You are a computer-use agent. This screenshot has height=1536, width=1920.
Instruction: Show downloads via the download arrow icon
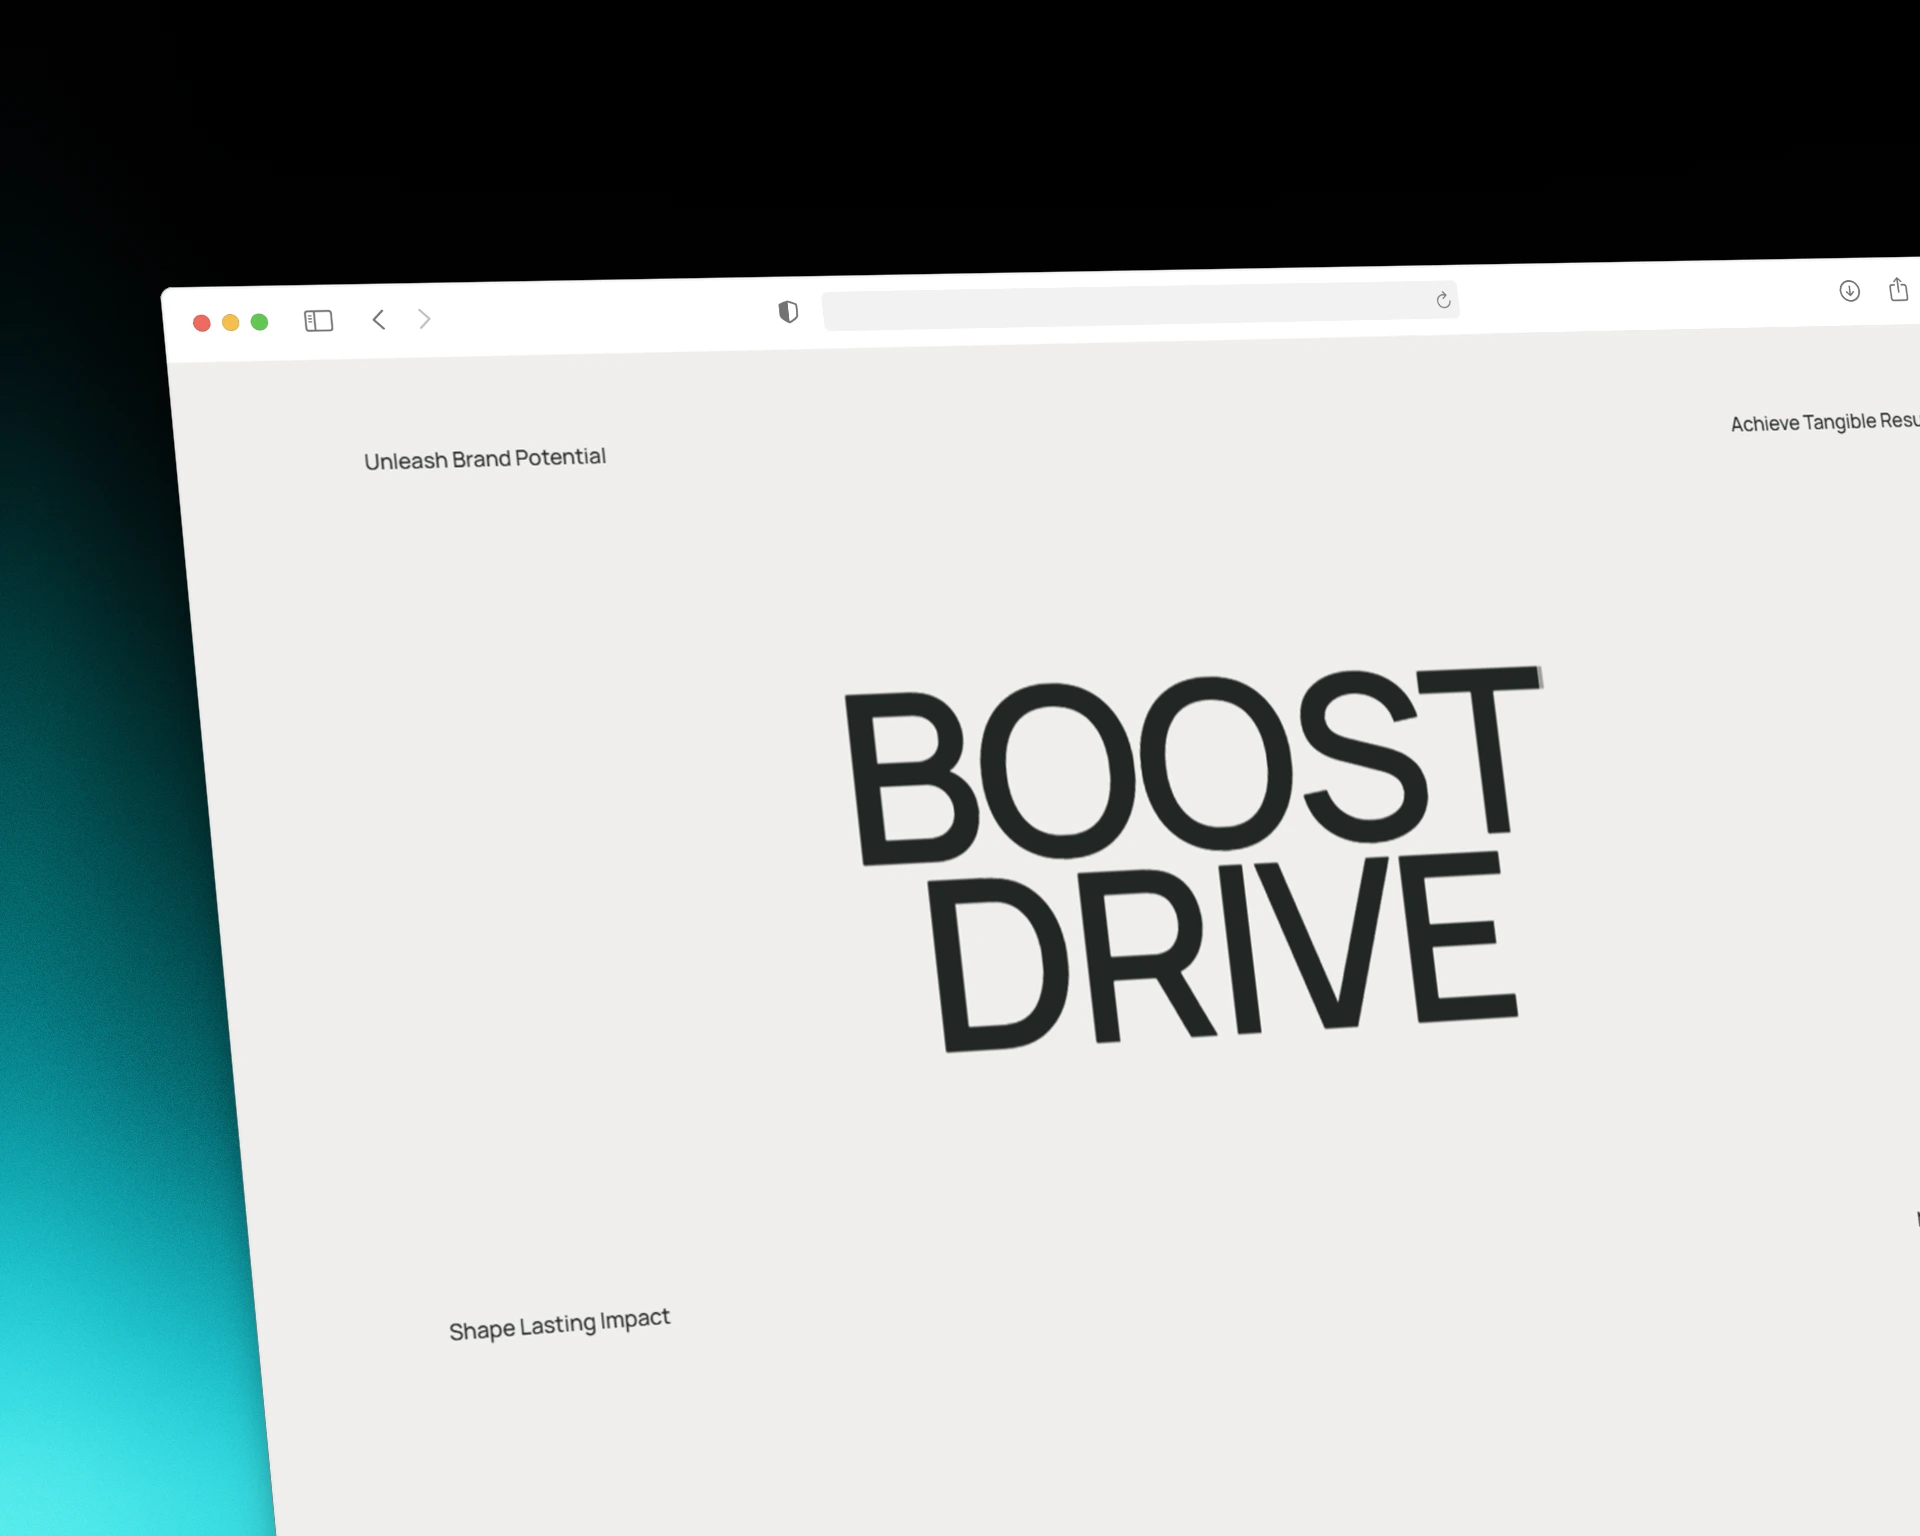1849,291
